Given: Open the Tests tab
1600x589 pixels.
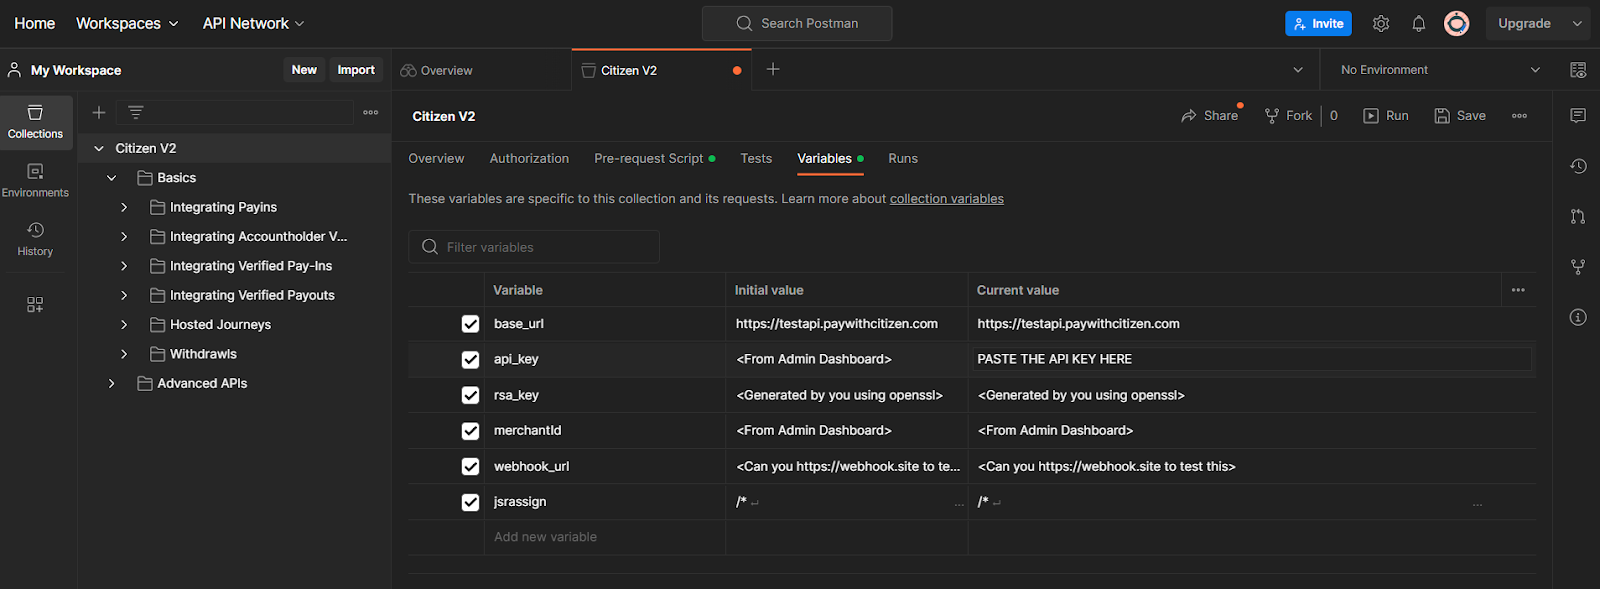Looking at the screenshot, I should 756,158.
